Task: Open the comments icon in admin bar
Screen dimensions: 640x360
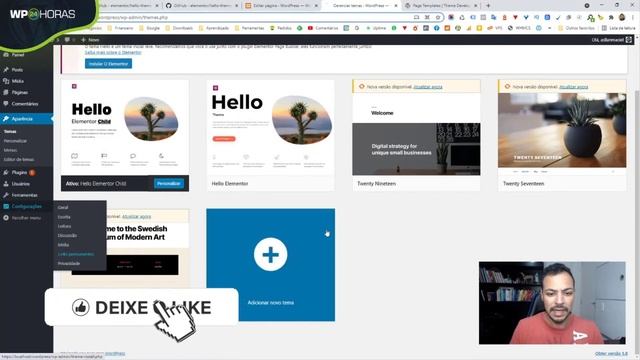Action: click(x=67, y=40)
